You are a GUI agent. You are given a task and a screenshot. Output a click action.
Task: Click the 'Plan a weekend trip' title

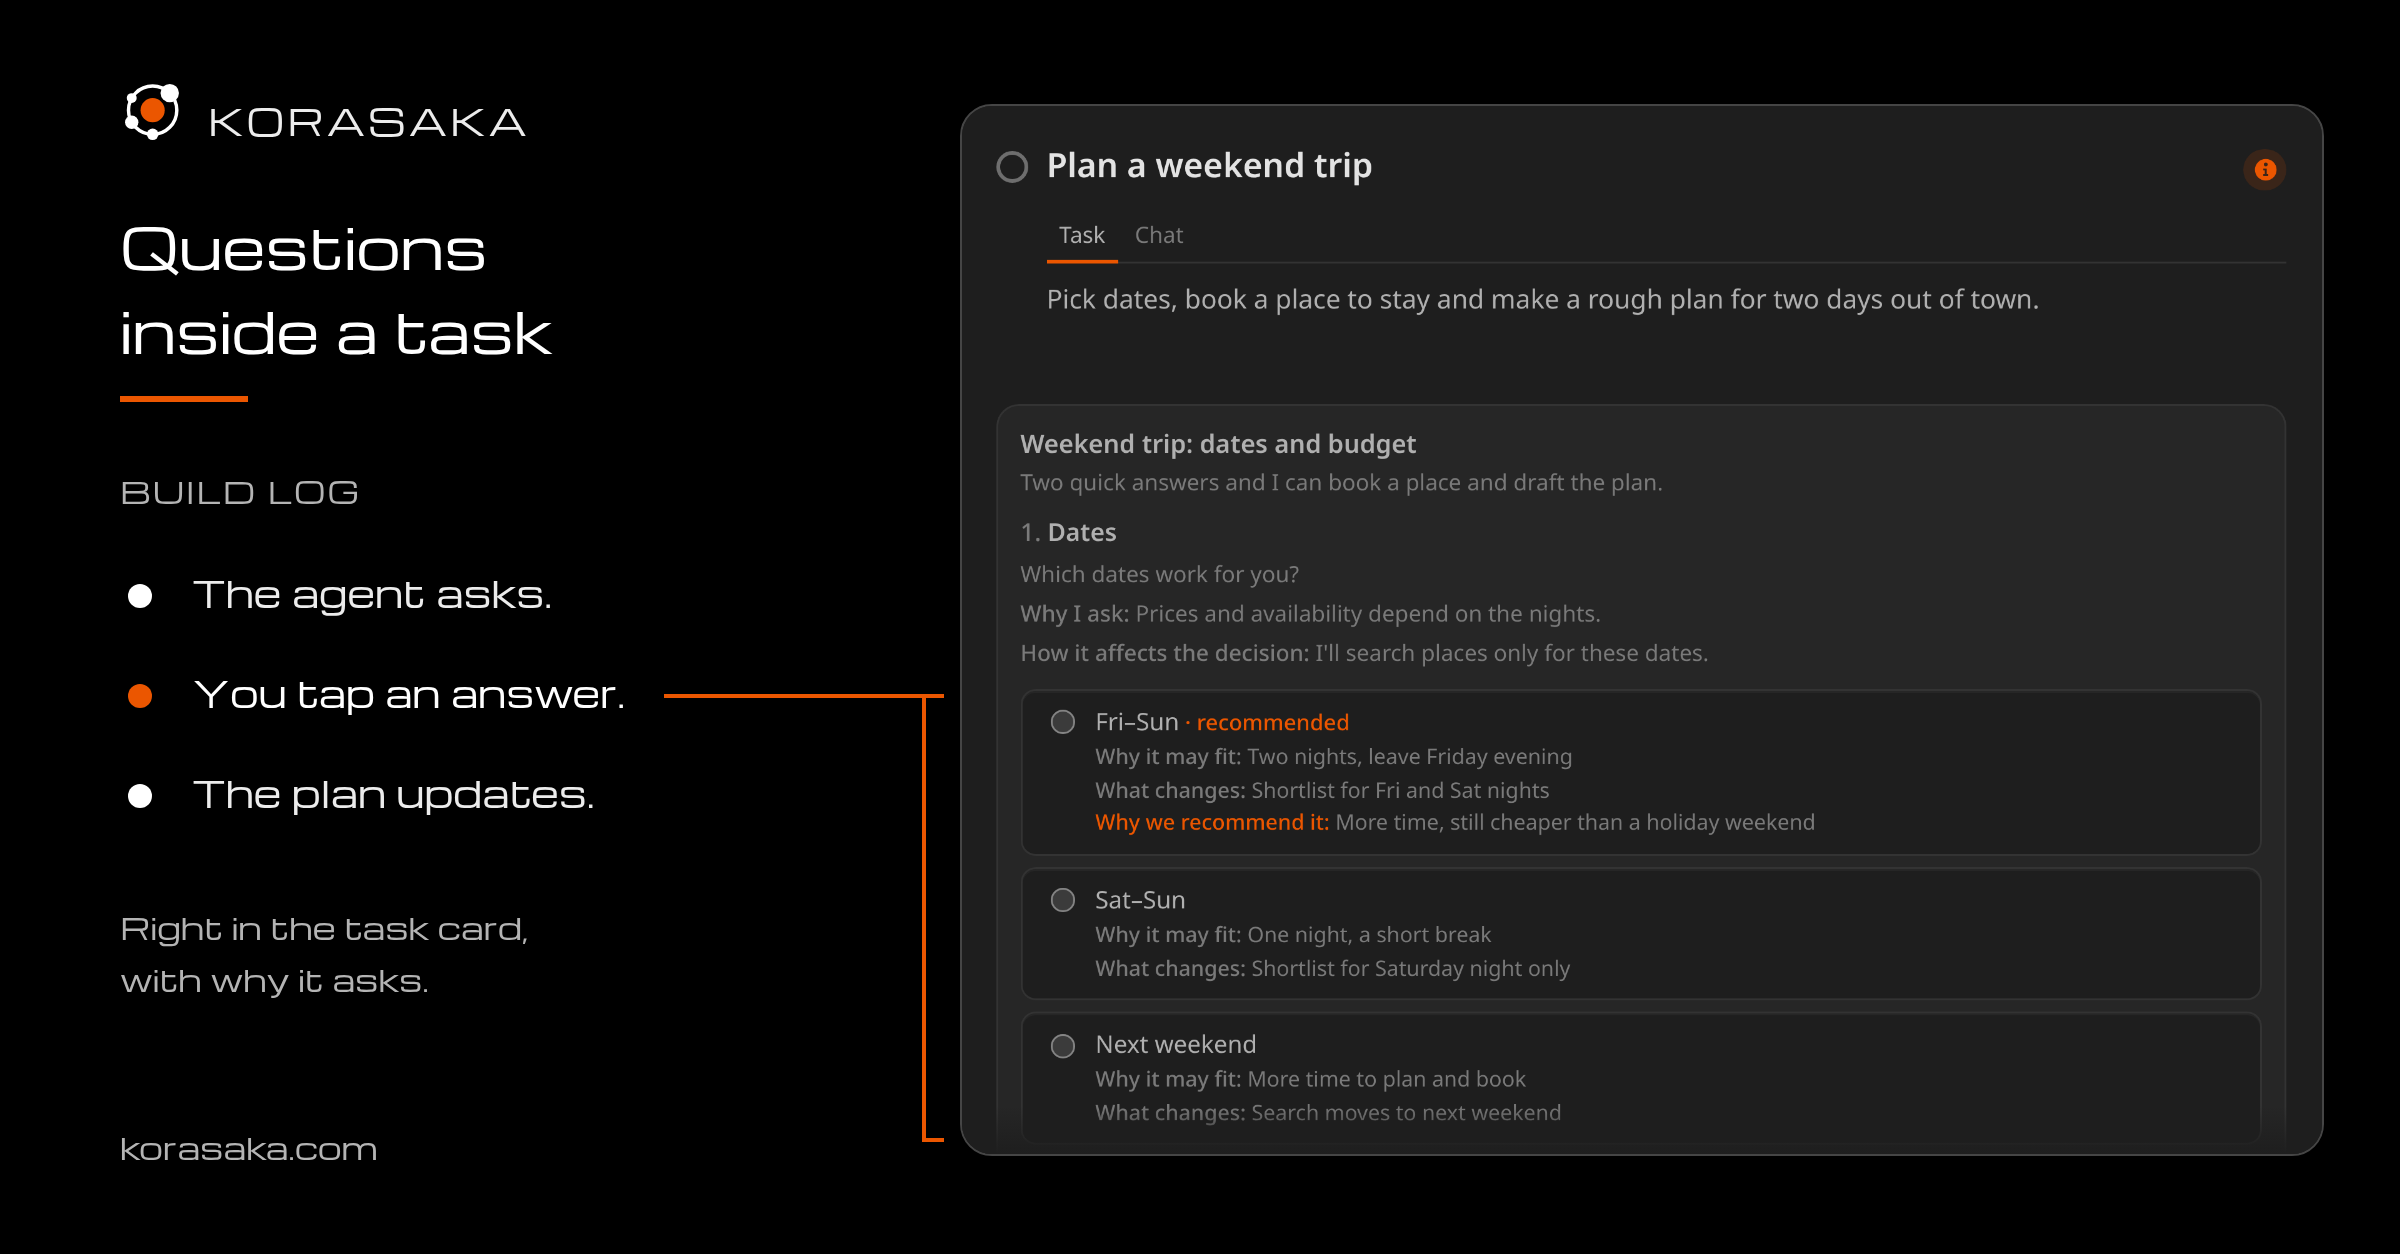tap(1209, 166)
